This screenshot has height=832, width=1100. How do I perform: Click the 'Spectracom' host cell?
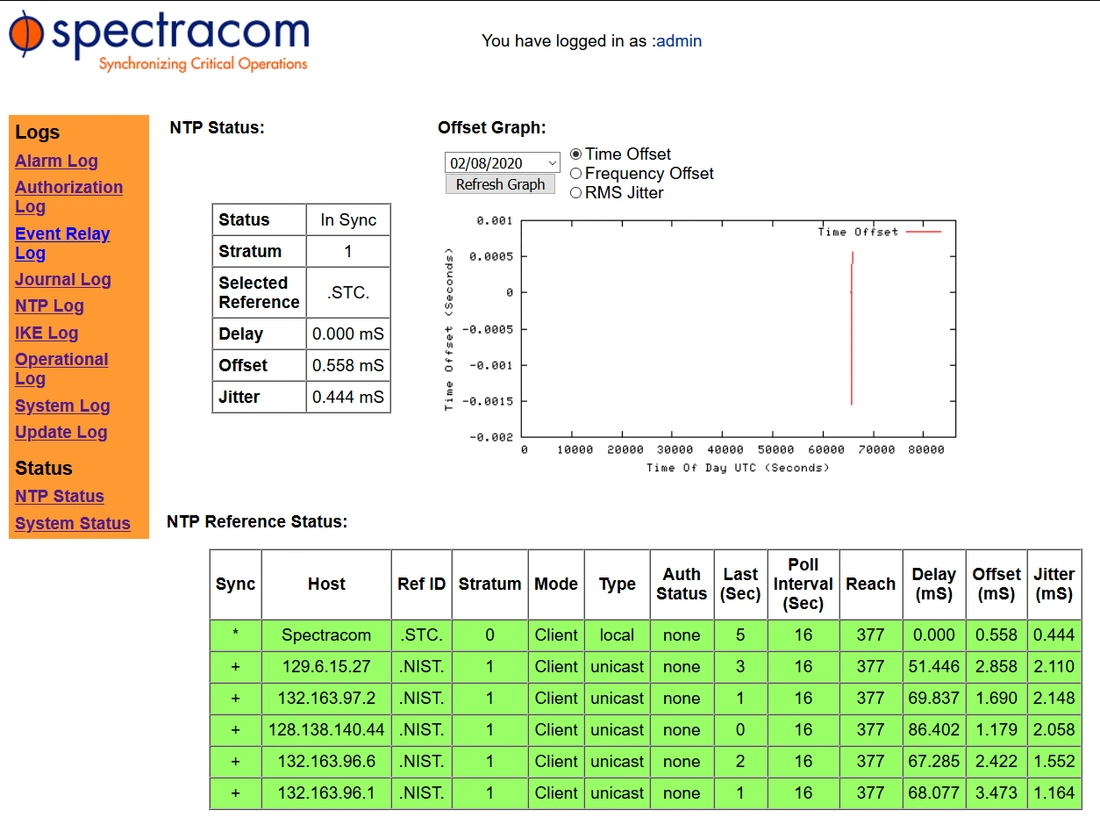[326, 635]
